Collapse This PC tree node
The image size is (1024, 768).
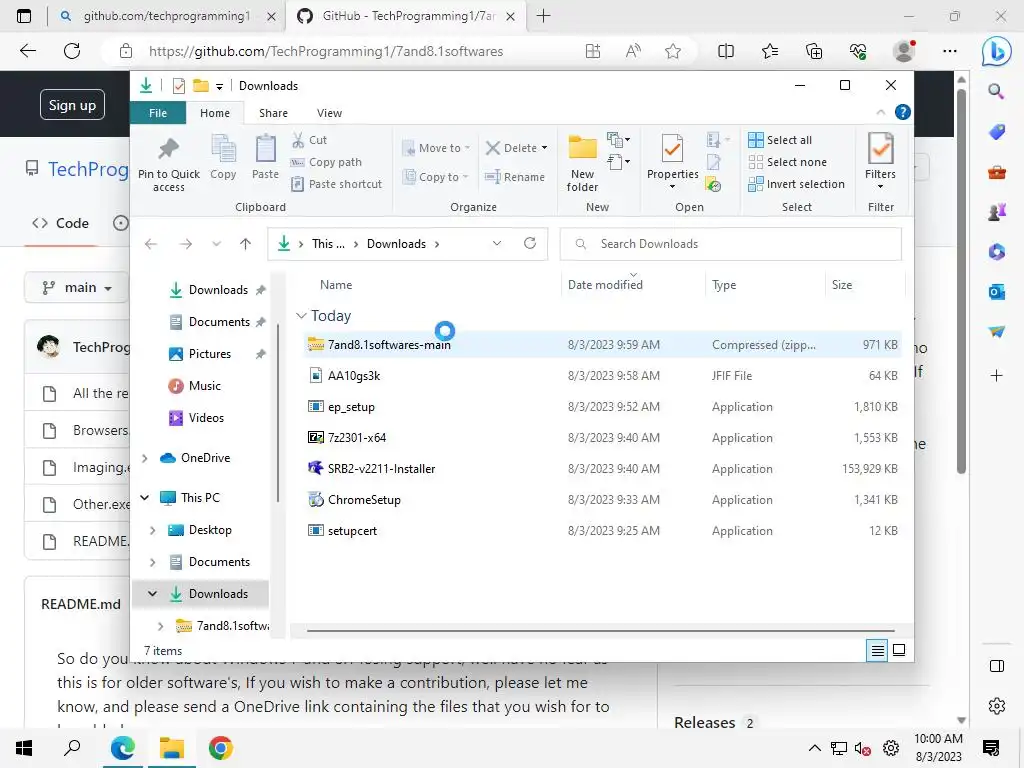[x=145, y=498]
